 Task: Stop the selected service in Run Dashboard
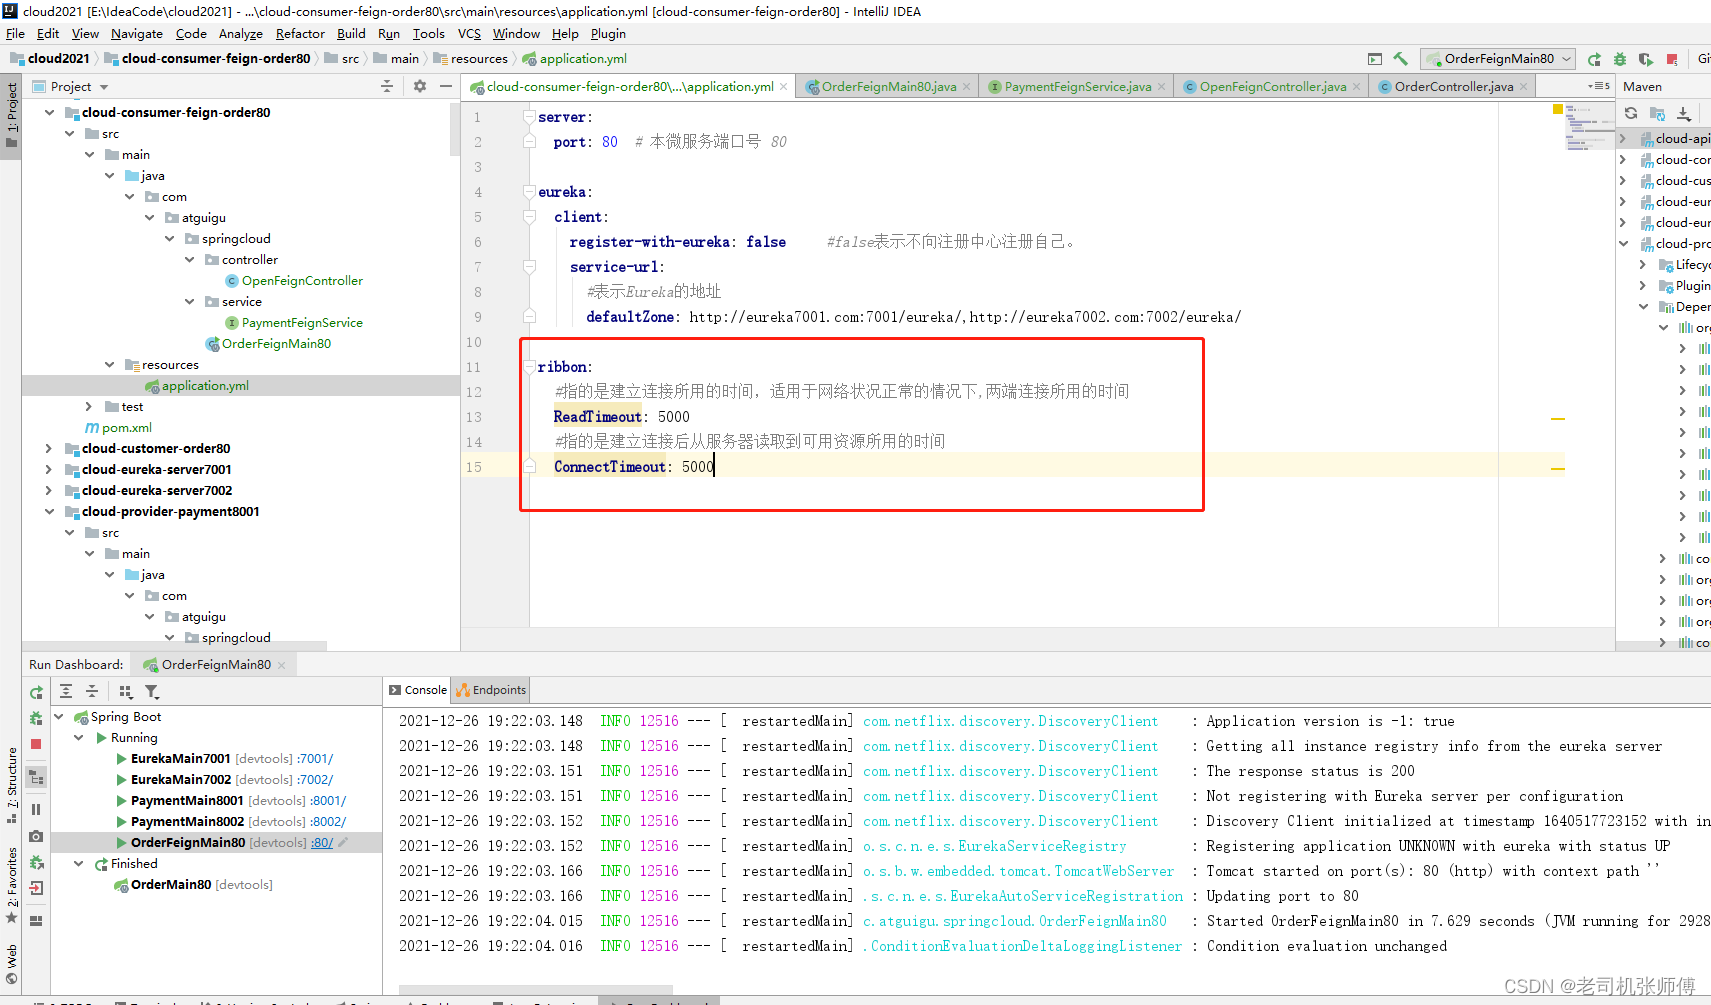[36, 744]
